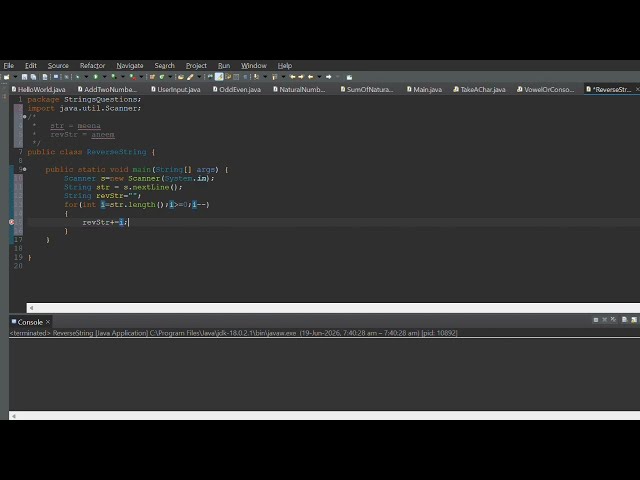Switch to the NaturalNumb... editor tab
Image resolution: width=640 pixels, height=480 pixels.
pyautogui.click(x=299, y=89)
